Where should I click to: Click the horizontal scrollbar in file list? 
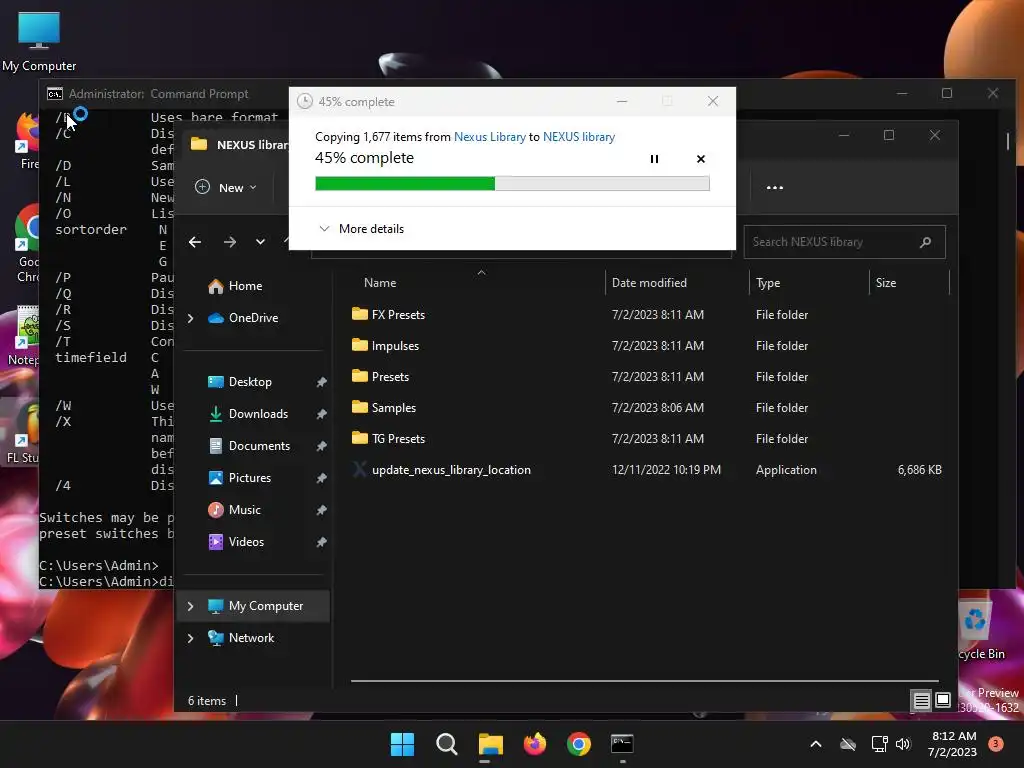pos(645,681)
